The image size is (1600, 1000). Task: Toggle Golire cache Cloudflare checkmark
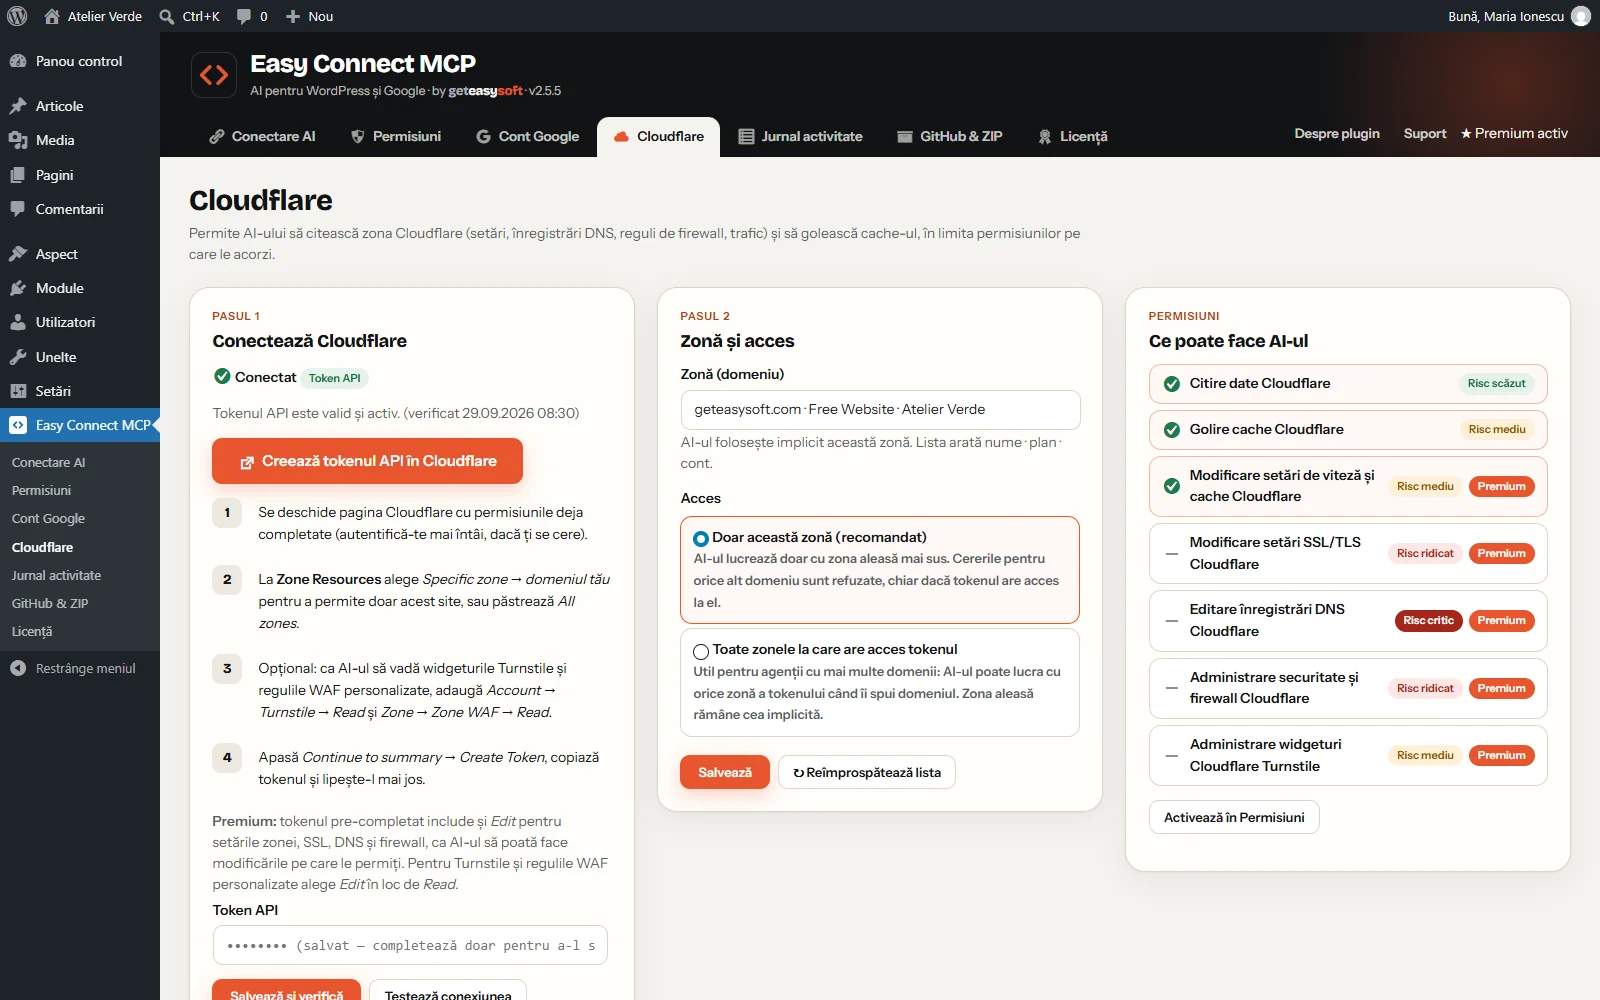coord(1172,430)
